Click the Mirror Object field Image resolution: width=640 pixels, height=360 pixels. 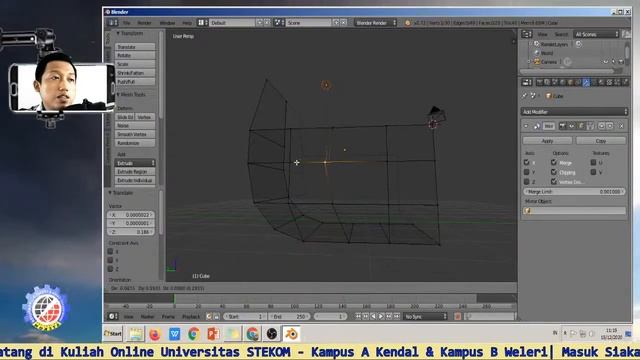tap(574, 211)
